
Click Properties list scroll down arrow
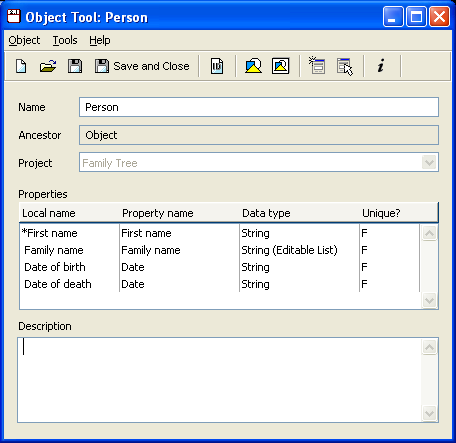tap(429, 300)
